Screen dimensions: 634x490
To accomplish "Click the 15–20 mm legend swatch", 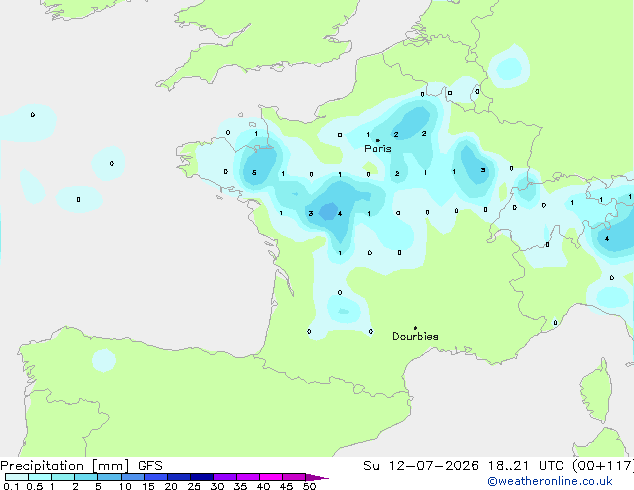I will (x=156, y=477).
